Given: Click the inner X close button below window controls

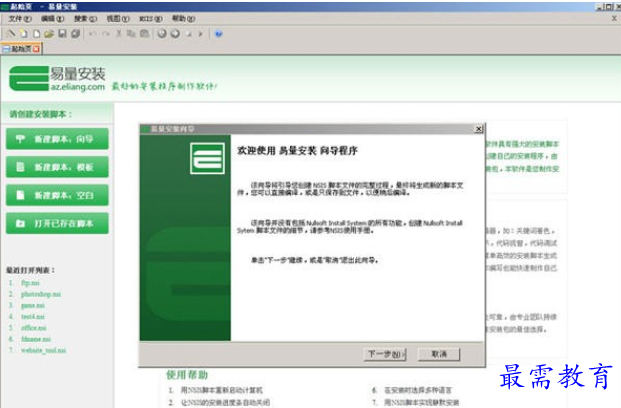Looking at the screenshot, I should tap(614, 18).
